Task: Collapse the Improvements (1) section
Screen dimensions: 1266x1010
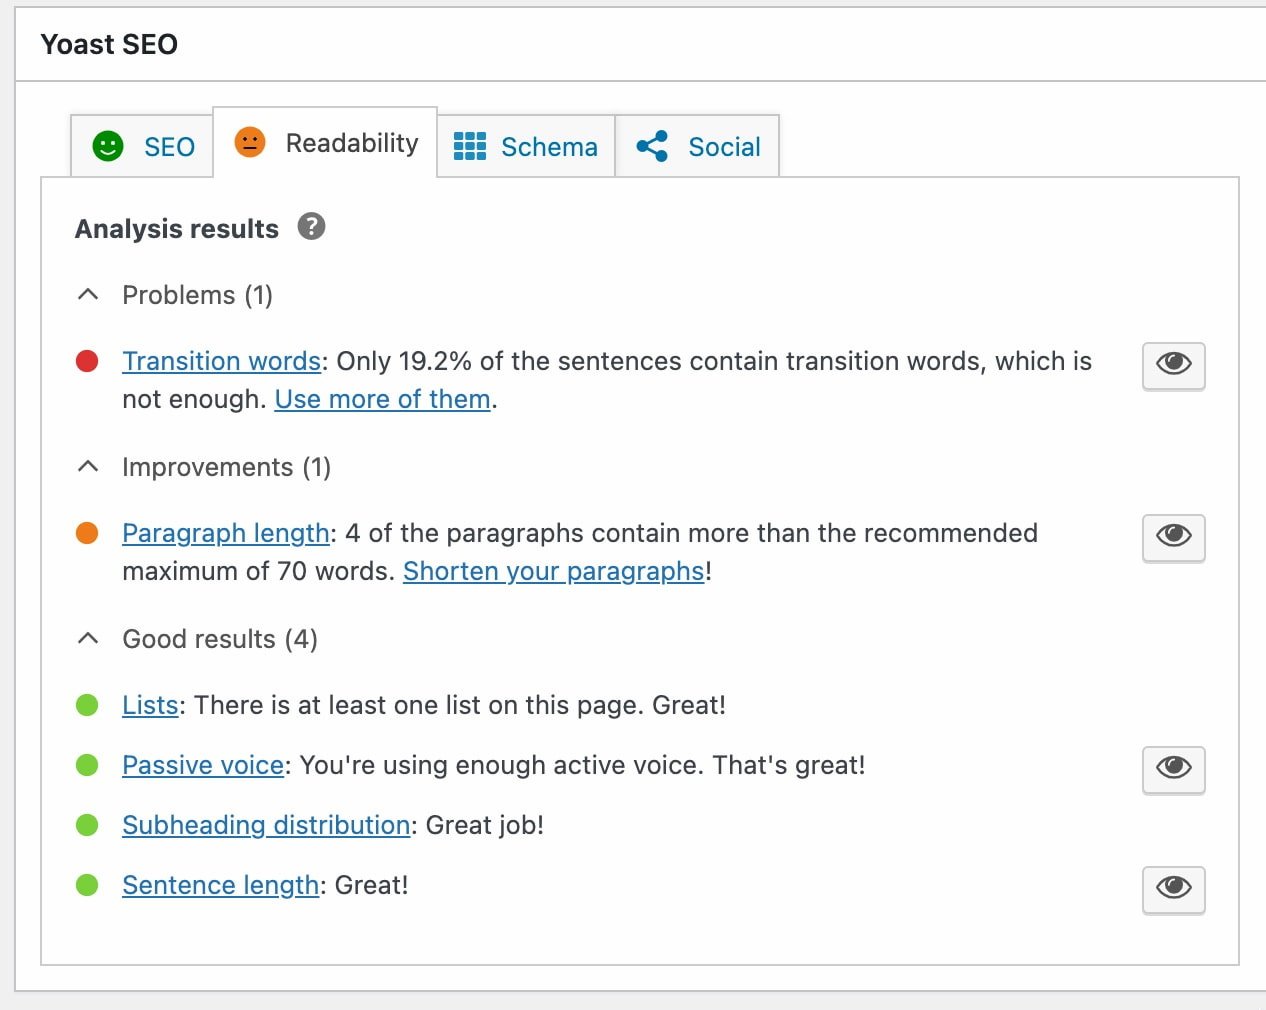Action: [88, 467]
